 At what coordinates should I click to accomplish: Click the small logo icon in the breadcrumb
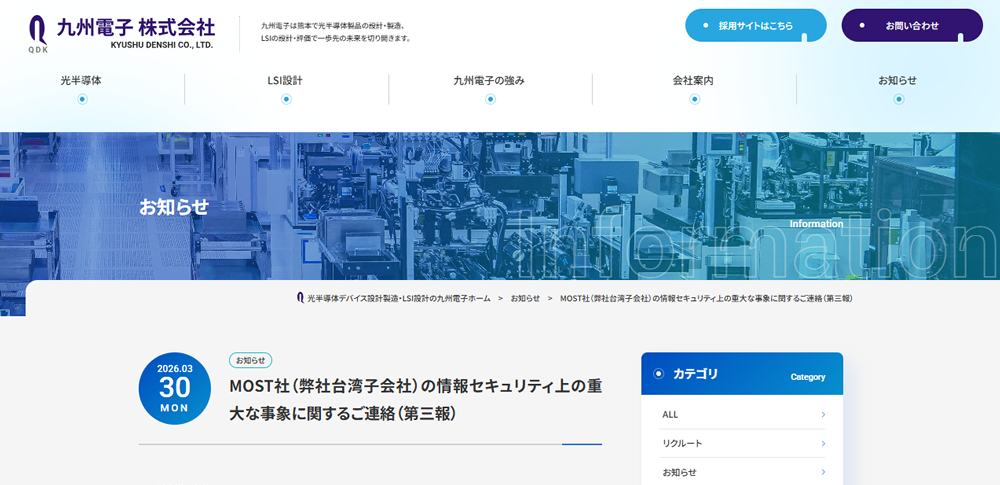coord(300,298)
